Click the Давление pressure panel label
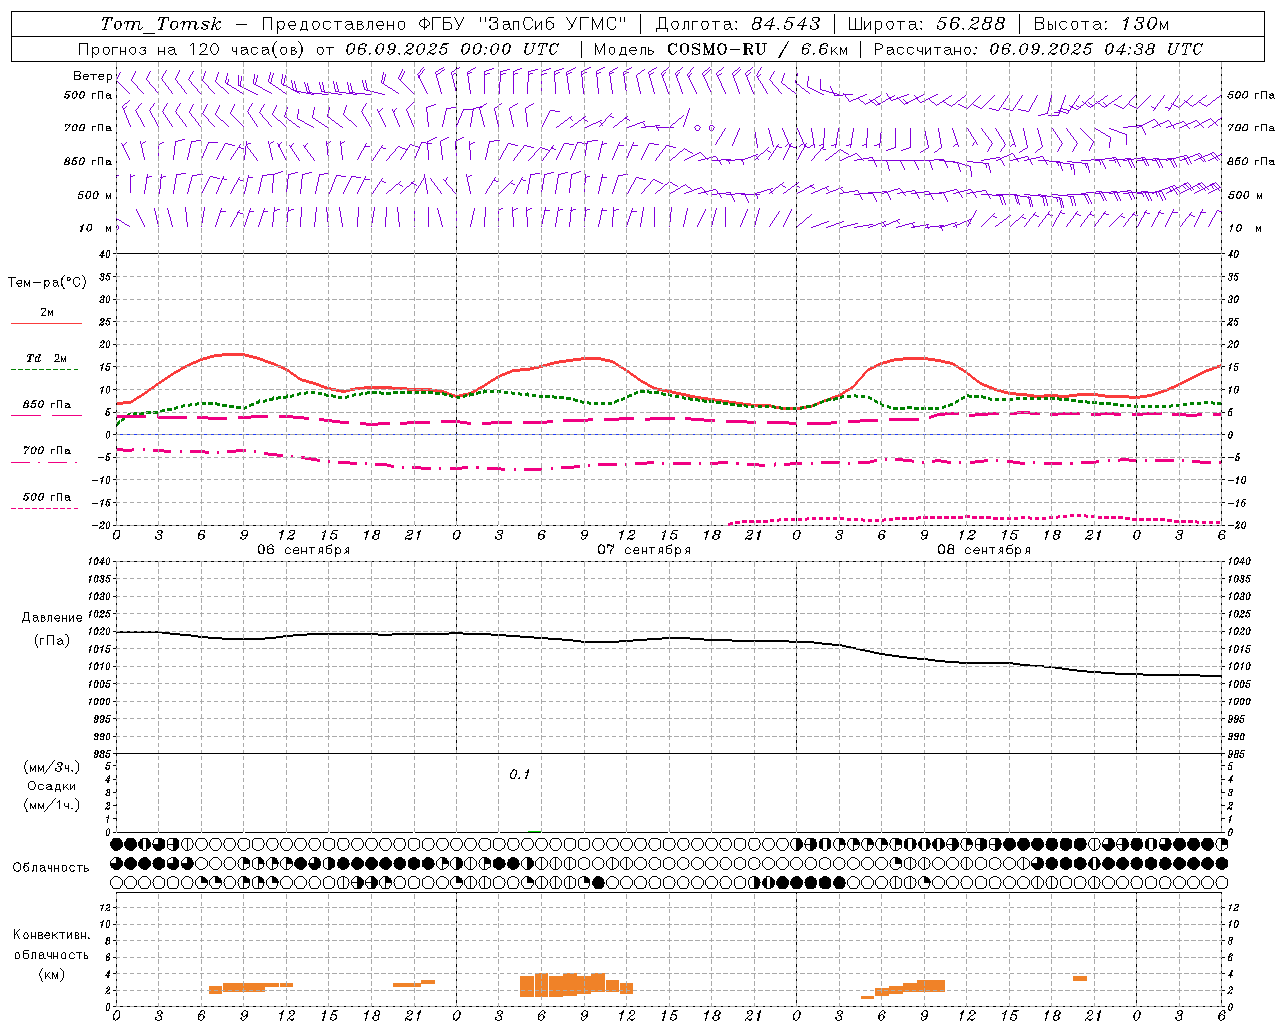The image size is (1280, 1024). 52,618
